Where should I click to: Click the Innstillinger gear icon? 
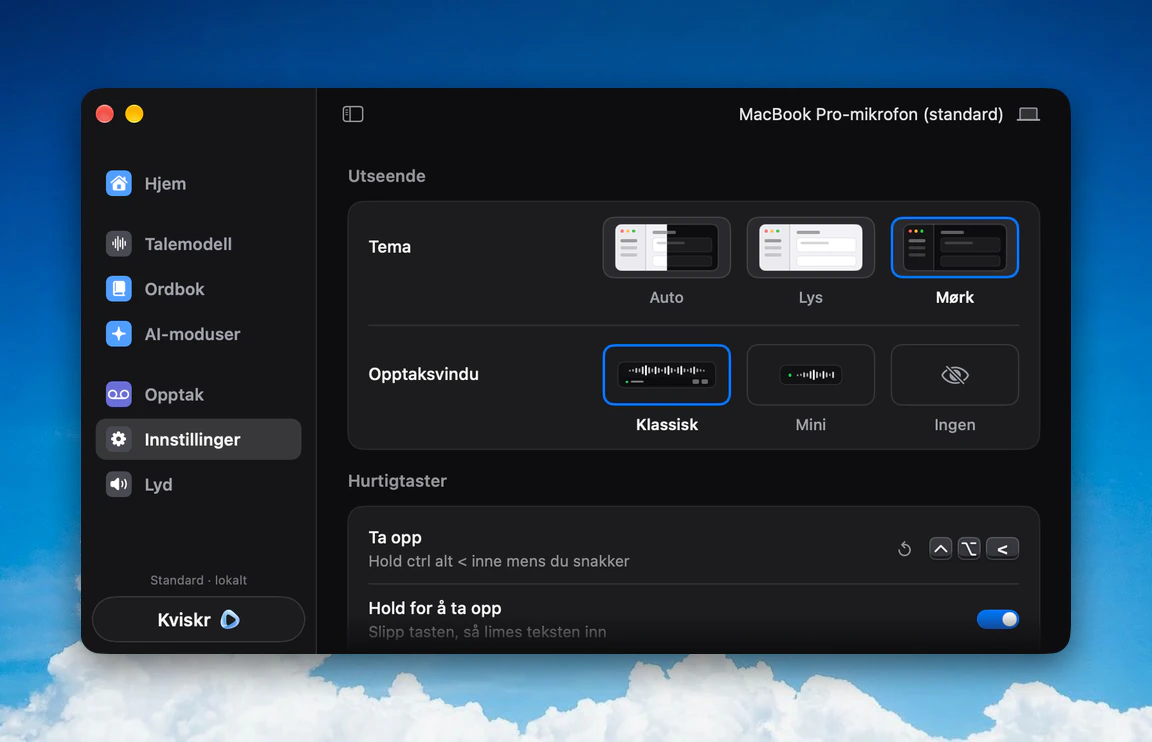[118, 439]
